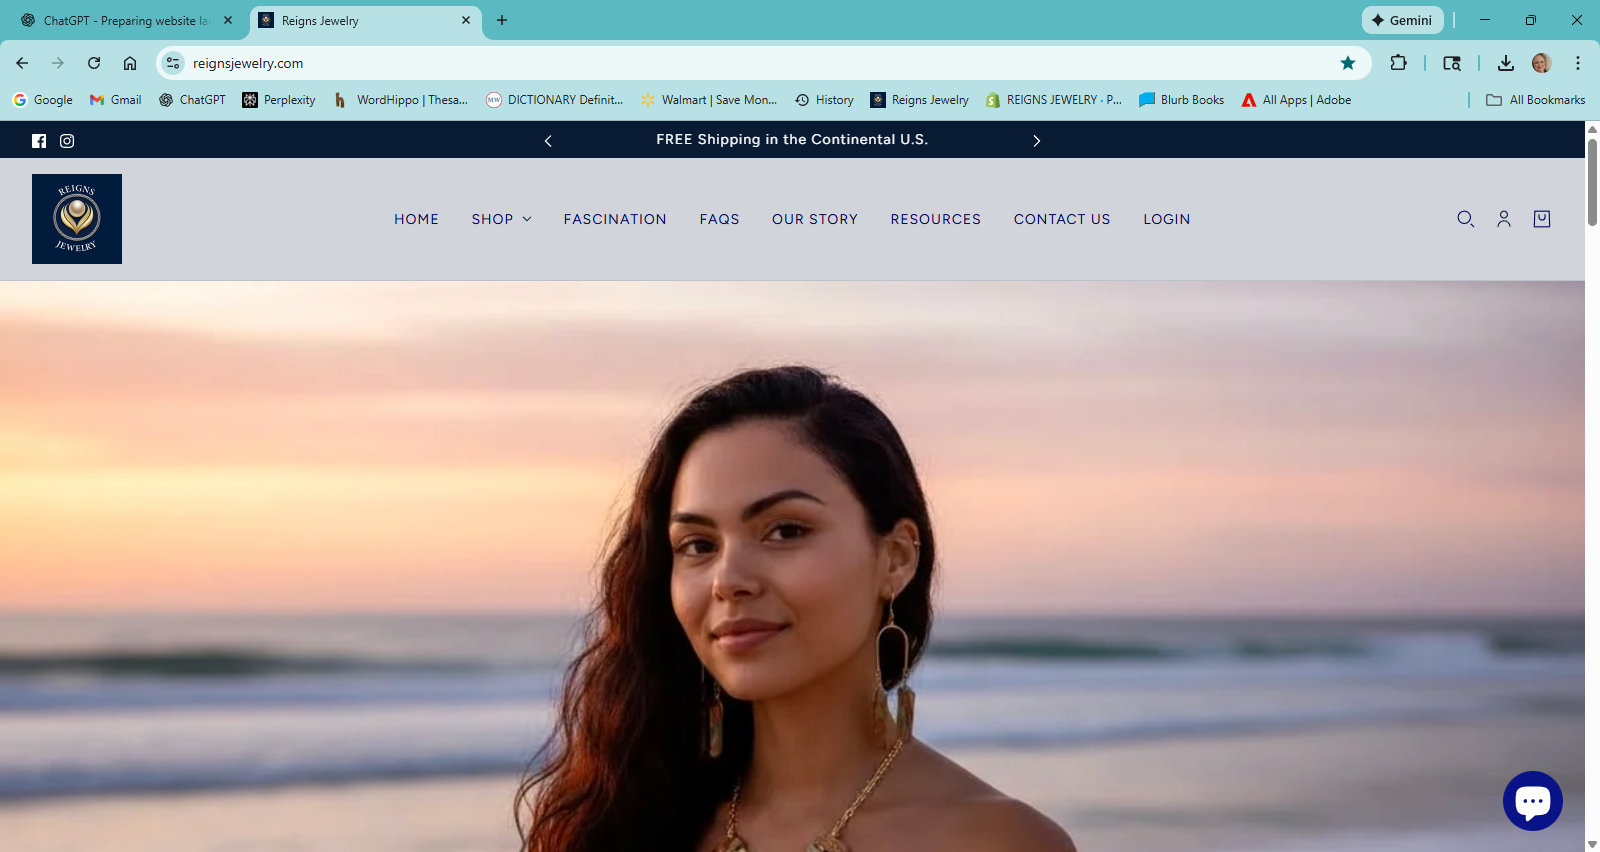Show next announcement with right chevron
This screenshot has height=852, width=1600.
(x=1036, y=141)
